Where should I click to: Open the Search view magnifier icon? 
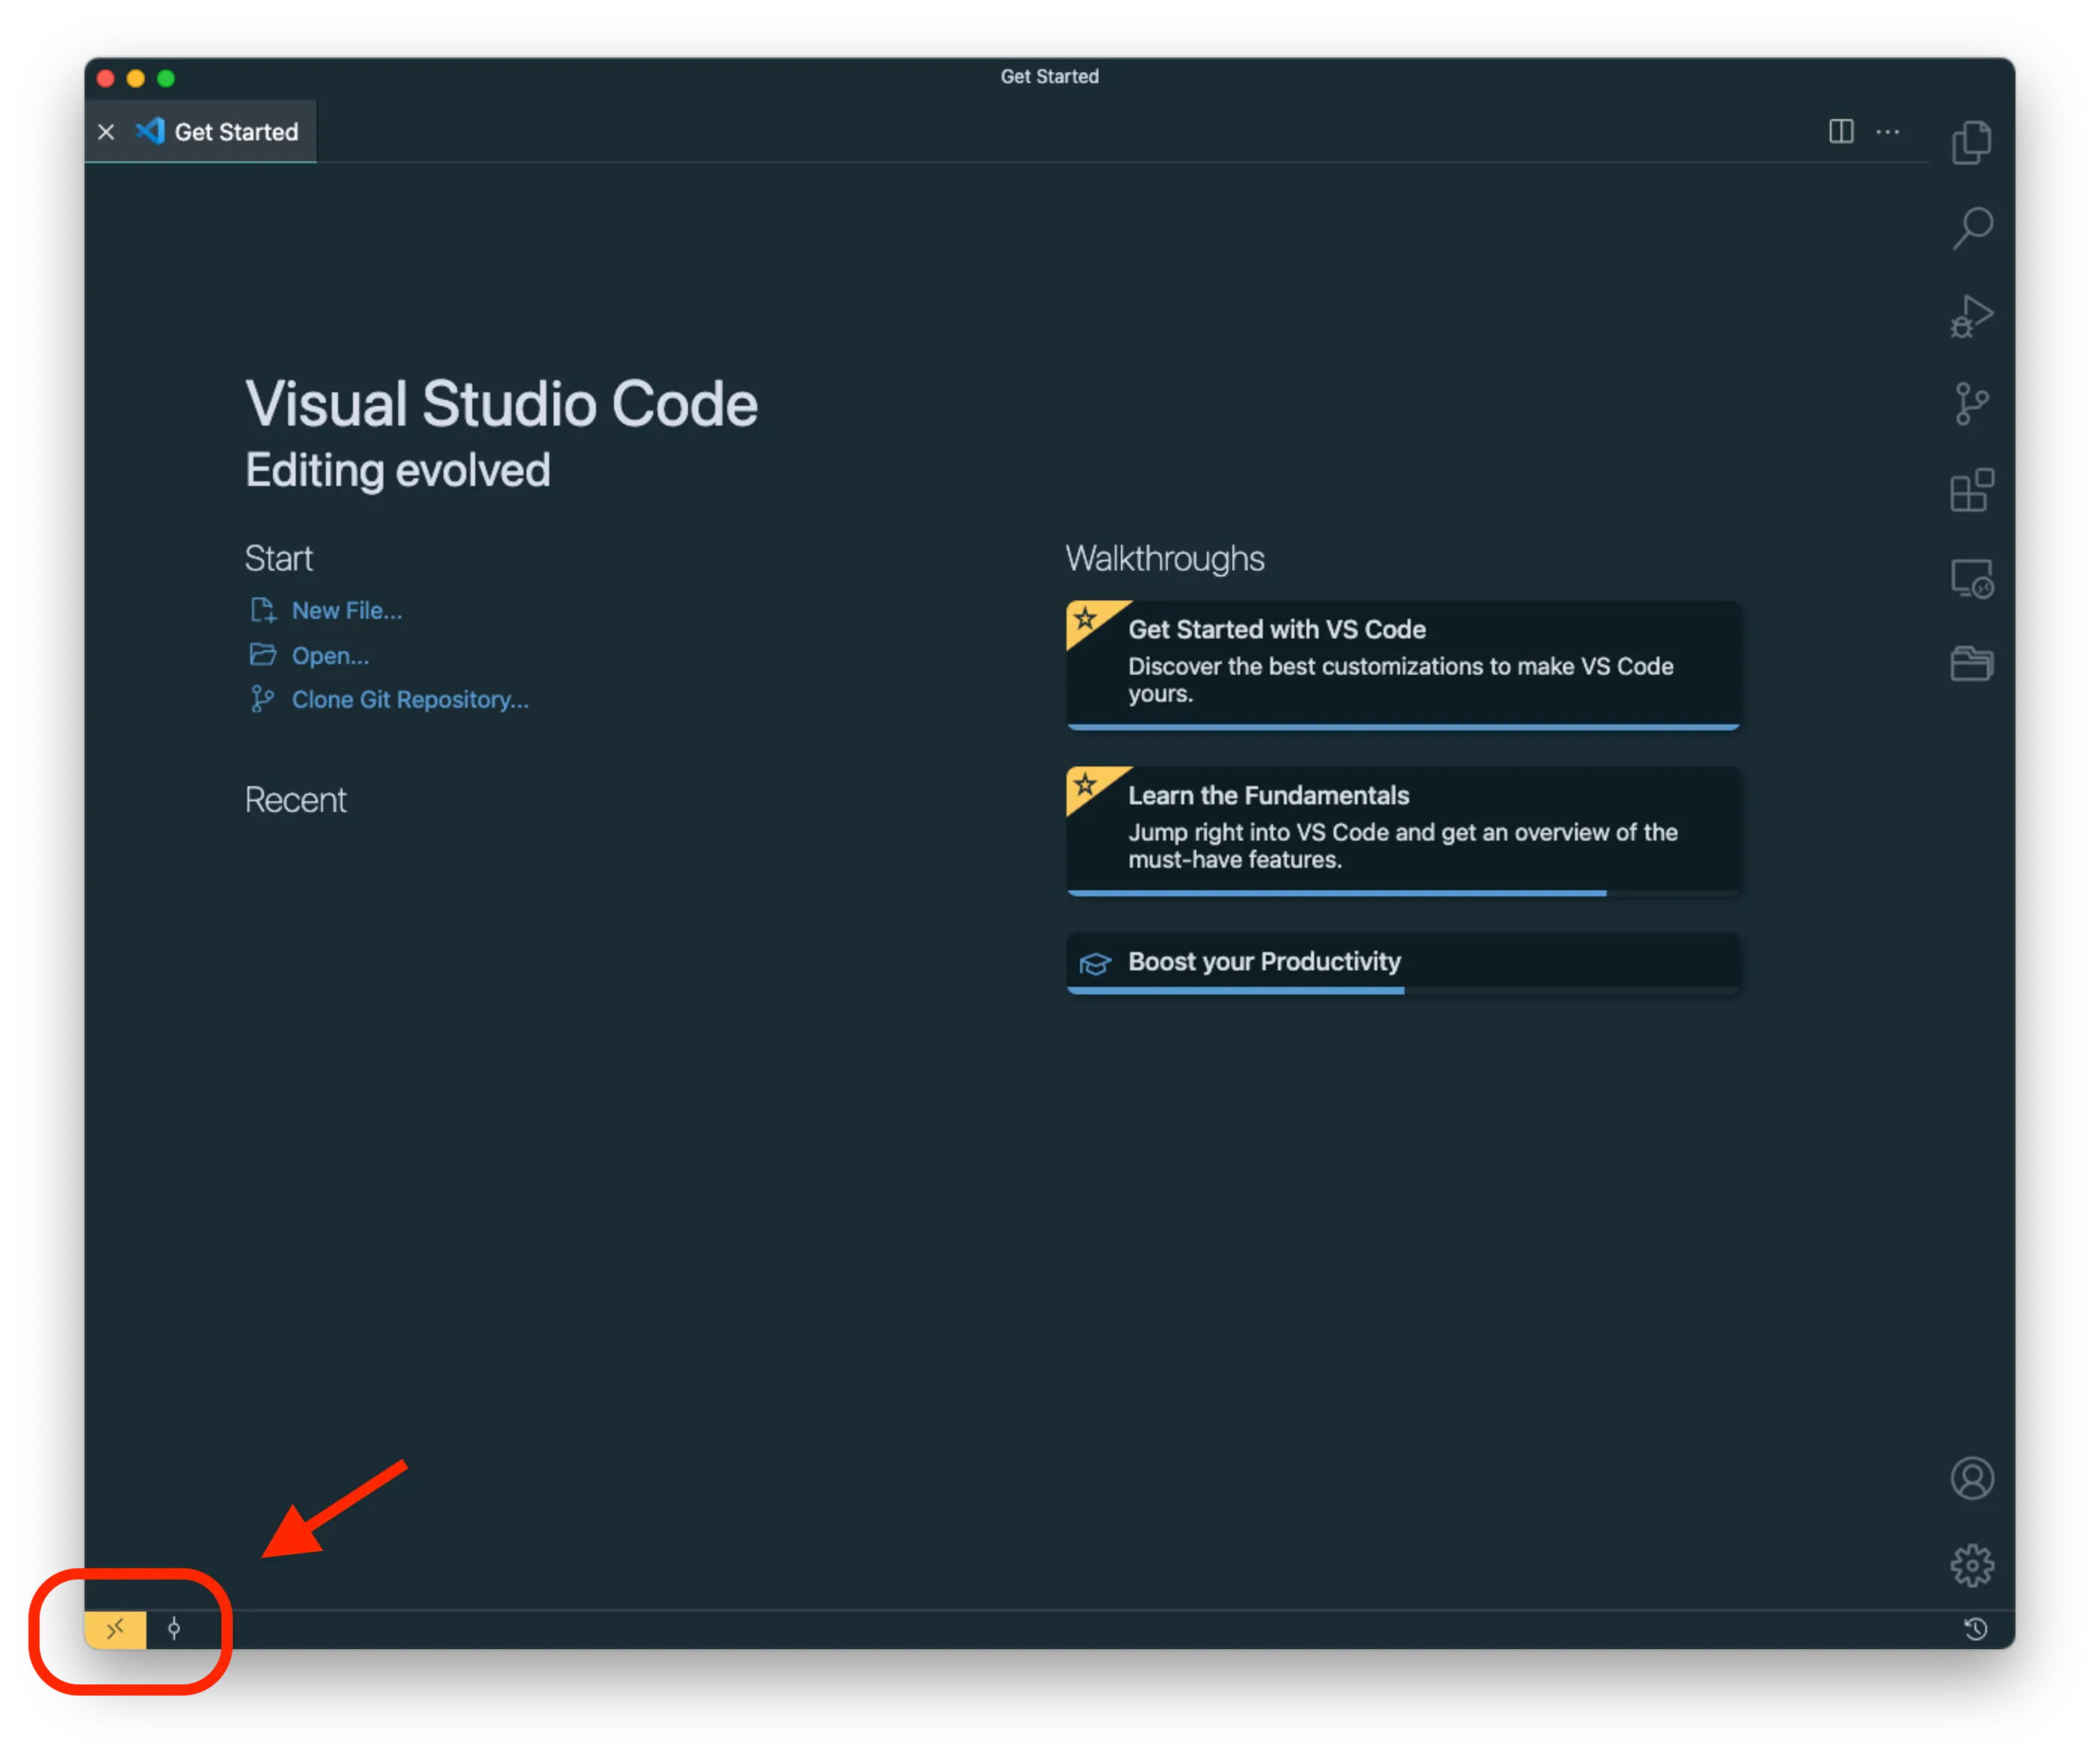point(1972,229)
